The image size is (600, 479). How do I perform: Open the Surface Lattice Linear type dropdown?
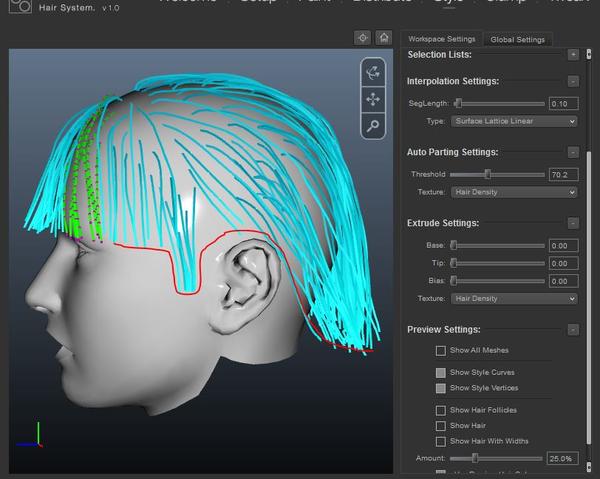(513, 121)
